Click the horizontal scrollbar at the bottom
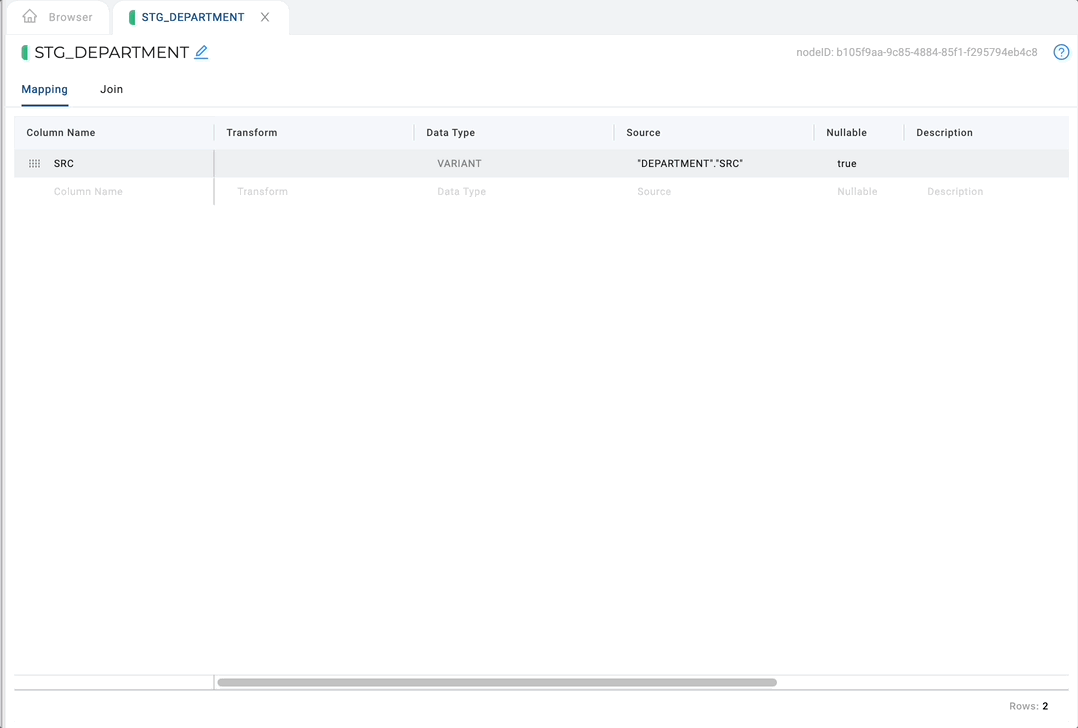This screenshot has width=1078, height=728. [497, 681]
